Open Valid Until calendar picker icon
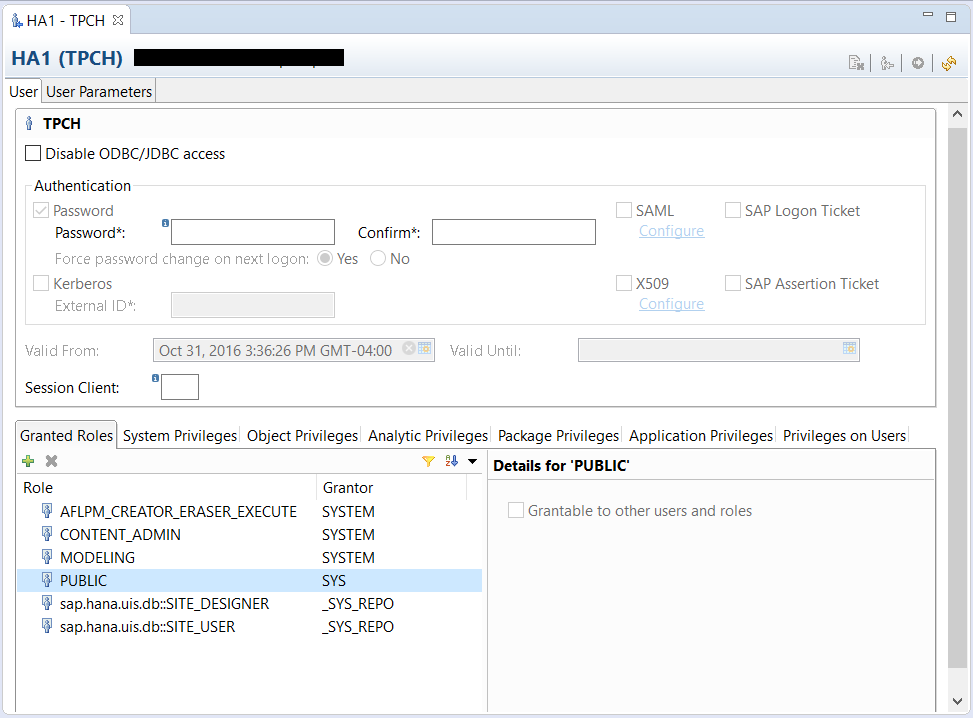This screenshot has width=973, height=718. tap(850, 348)
